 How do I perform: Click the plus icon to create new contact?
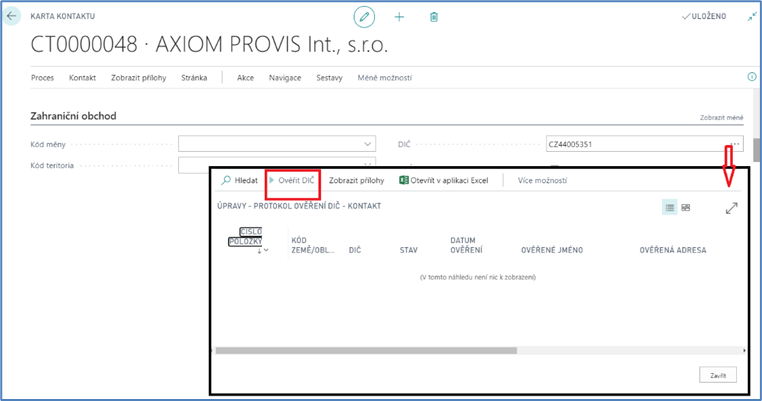[x=399, y=17]
